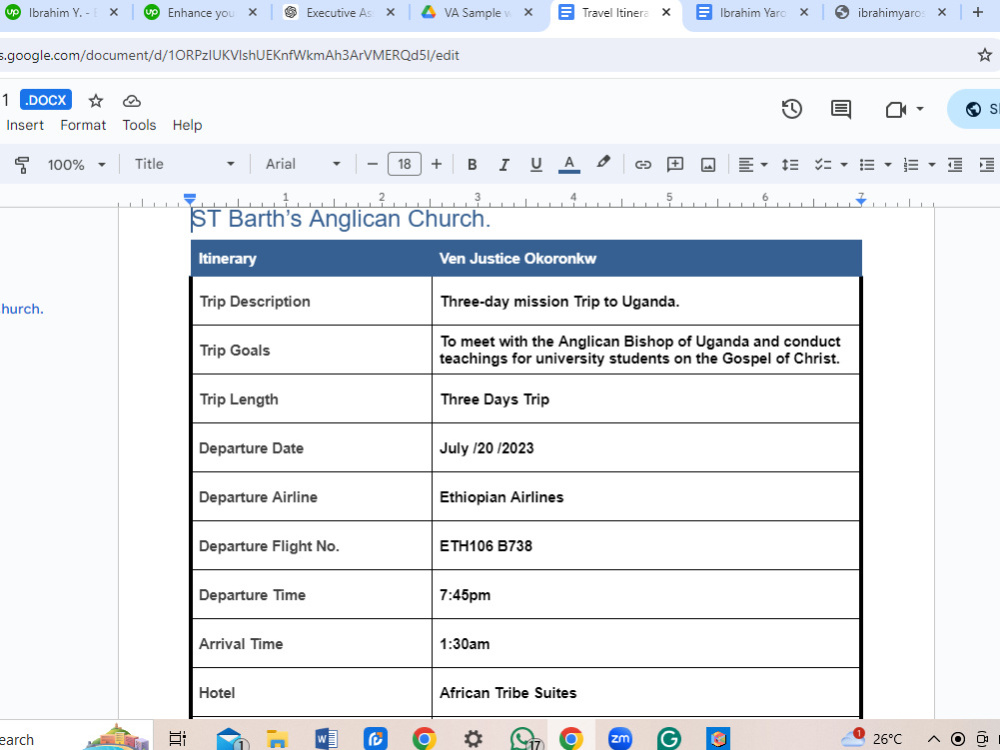The width and height of the screenshot is (1000, 750).
Task: Click the .DOCX file badge
Action: click(46, 100)
